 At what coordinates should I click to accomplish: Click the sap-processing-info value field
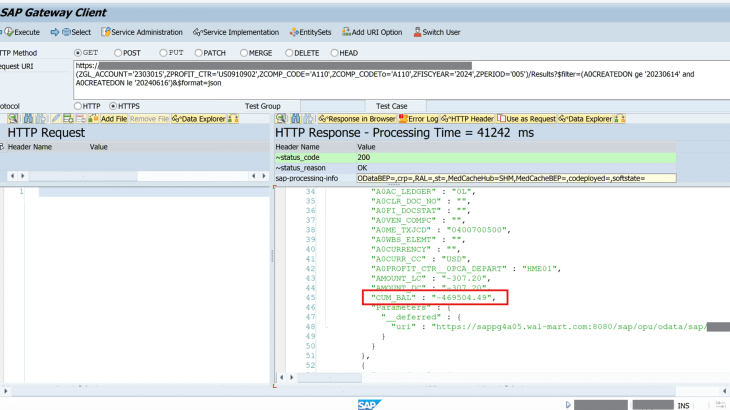516,178
